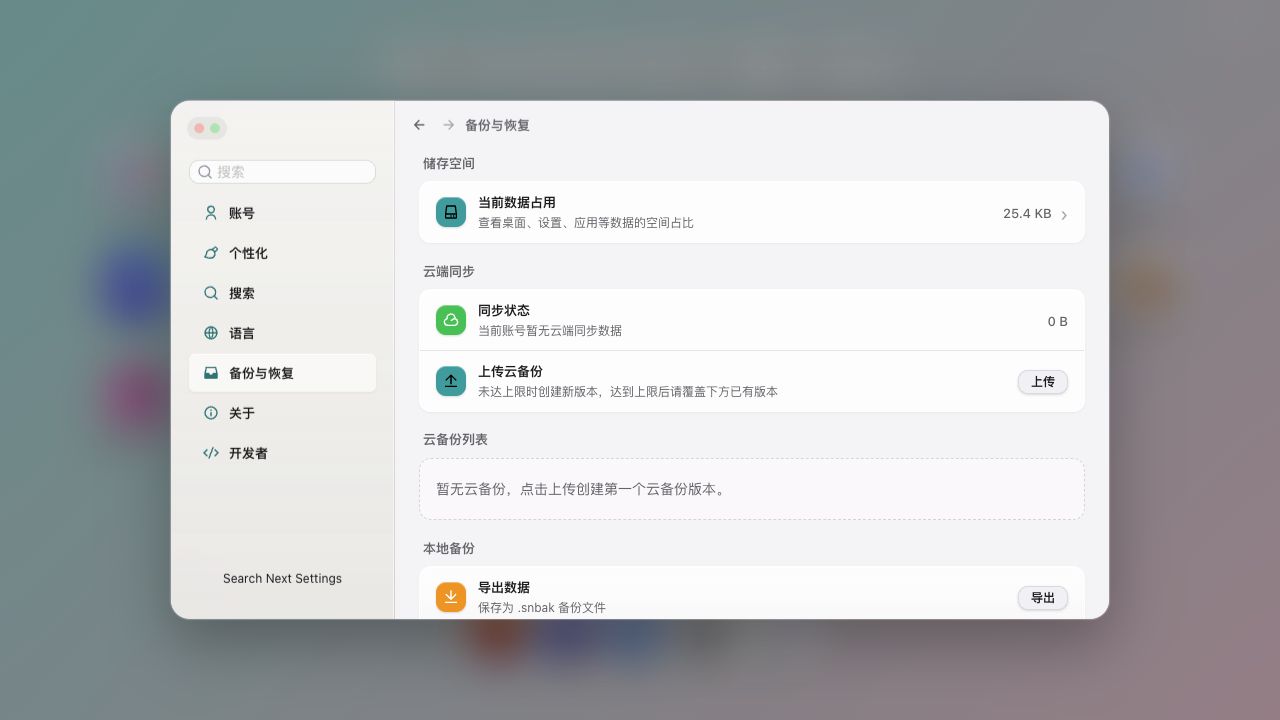
Task: Click the red close window button
Action: (199, 128)
